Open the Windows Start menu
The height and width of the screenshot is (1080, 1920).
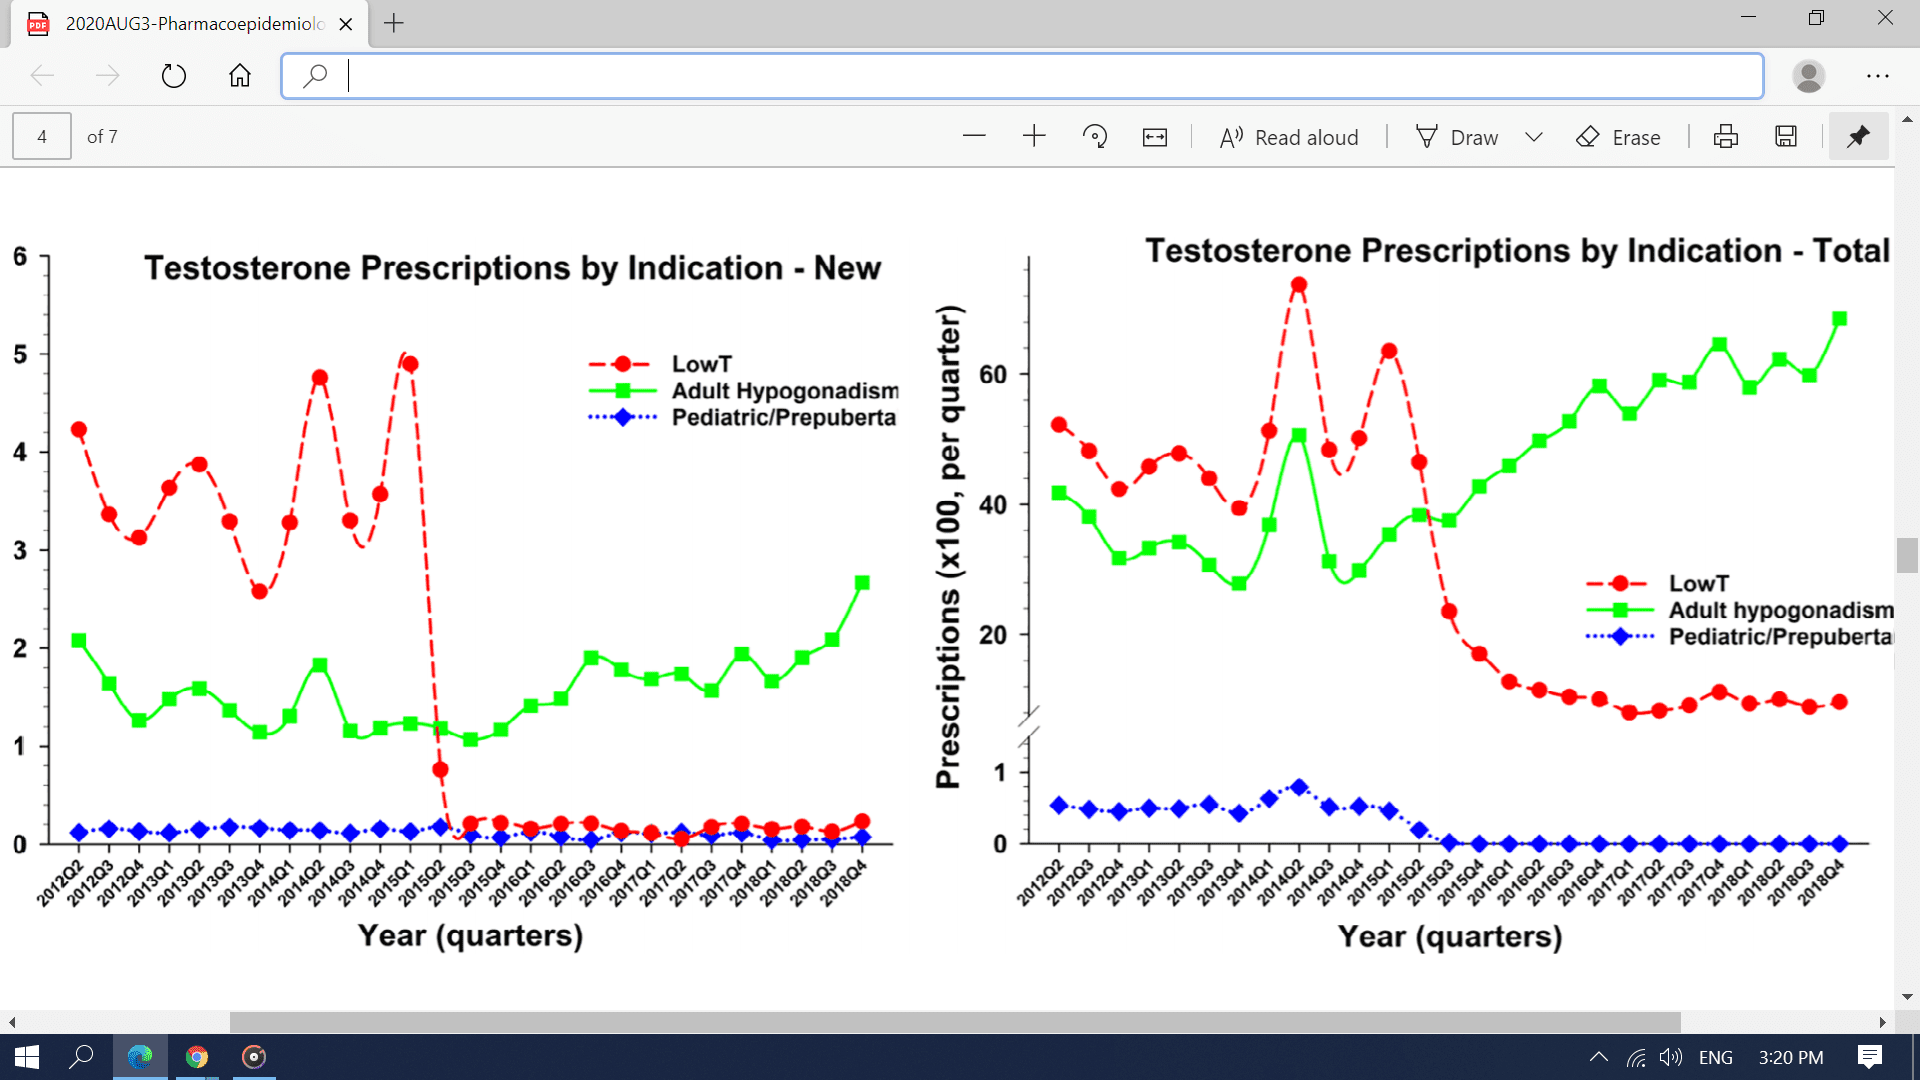point(27,1057)
